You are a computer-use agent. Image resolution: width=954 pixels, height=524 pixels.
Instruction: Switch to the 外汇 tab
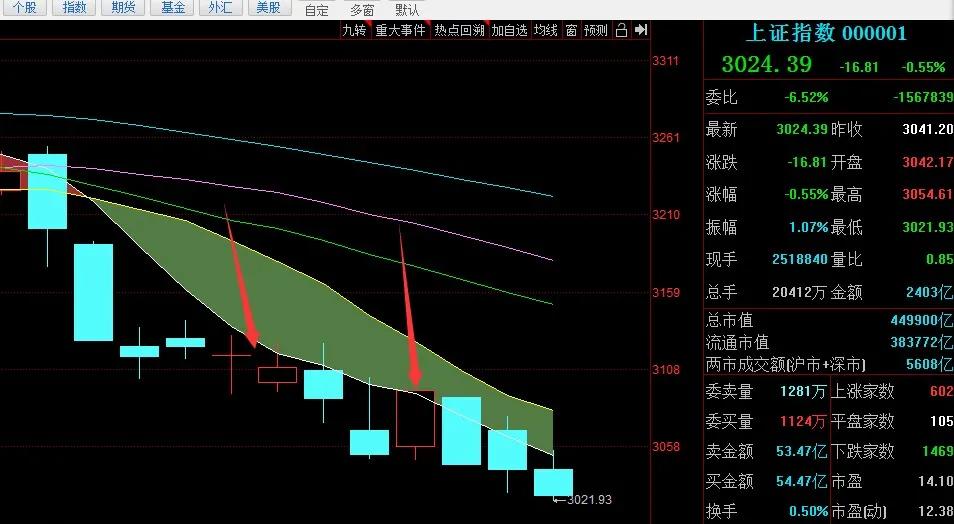[220, 7]
